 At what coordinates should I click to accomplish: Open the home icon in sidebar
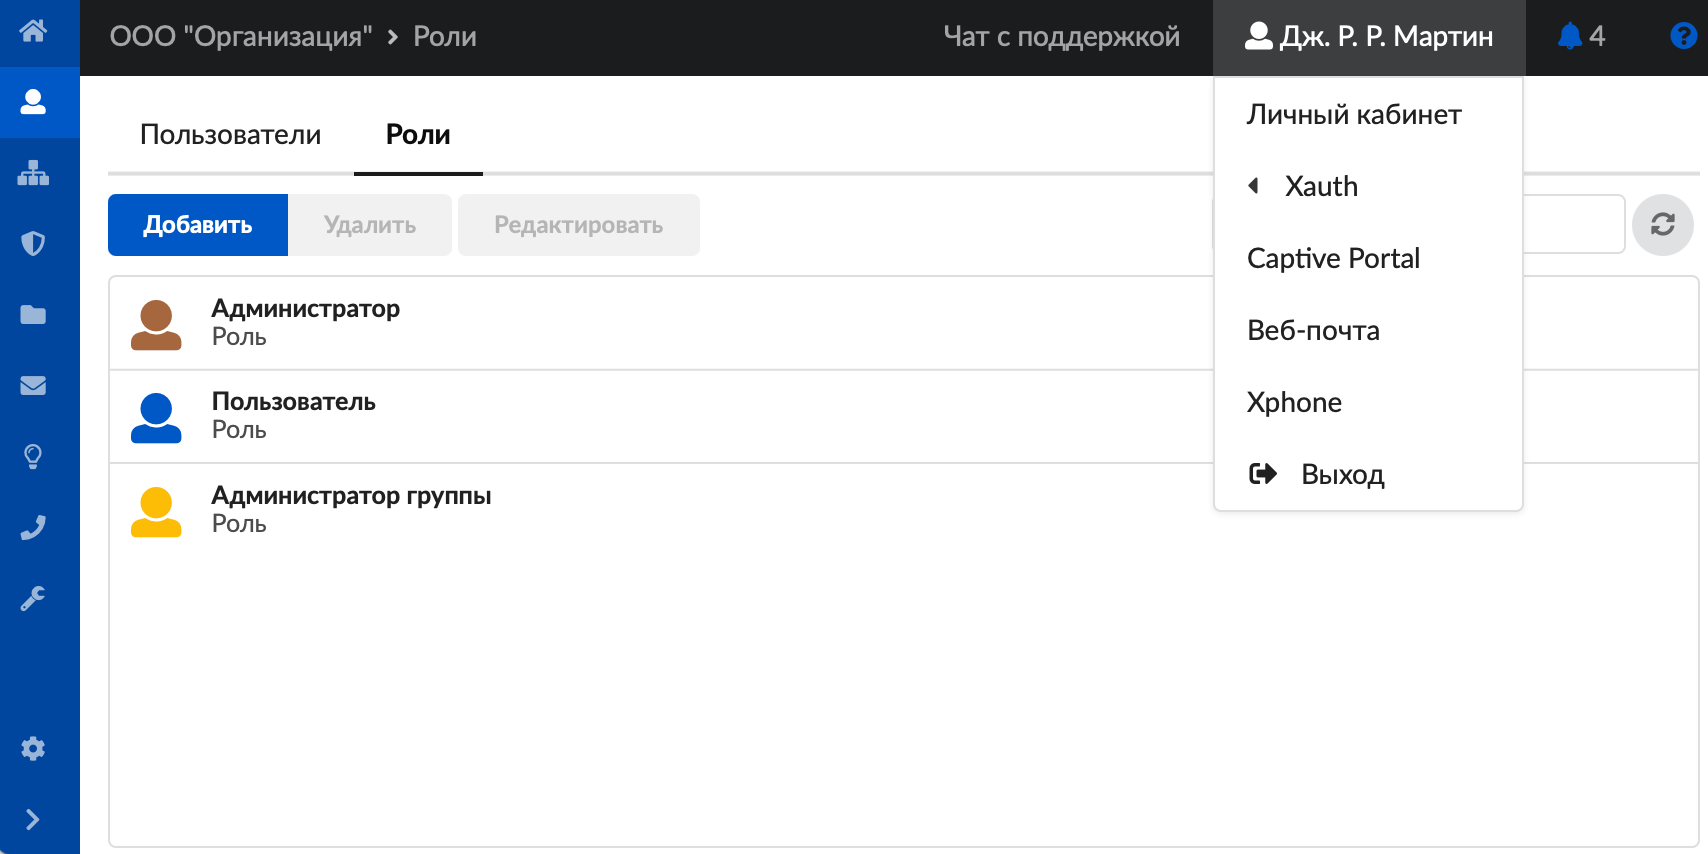click(33, 31)
